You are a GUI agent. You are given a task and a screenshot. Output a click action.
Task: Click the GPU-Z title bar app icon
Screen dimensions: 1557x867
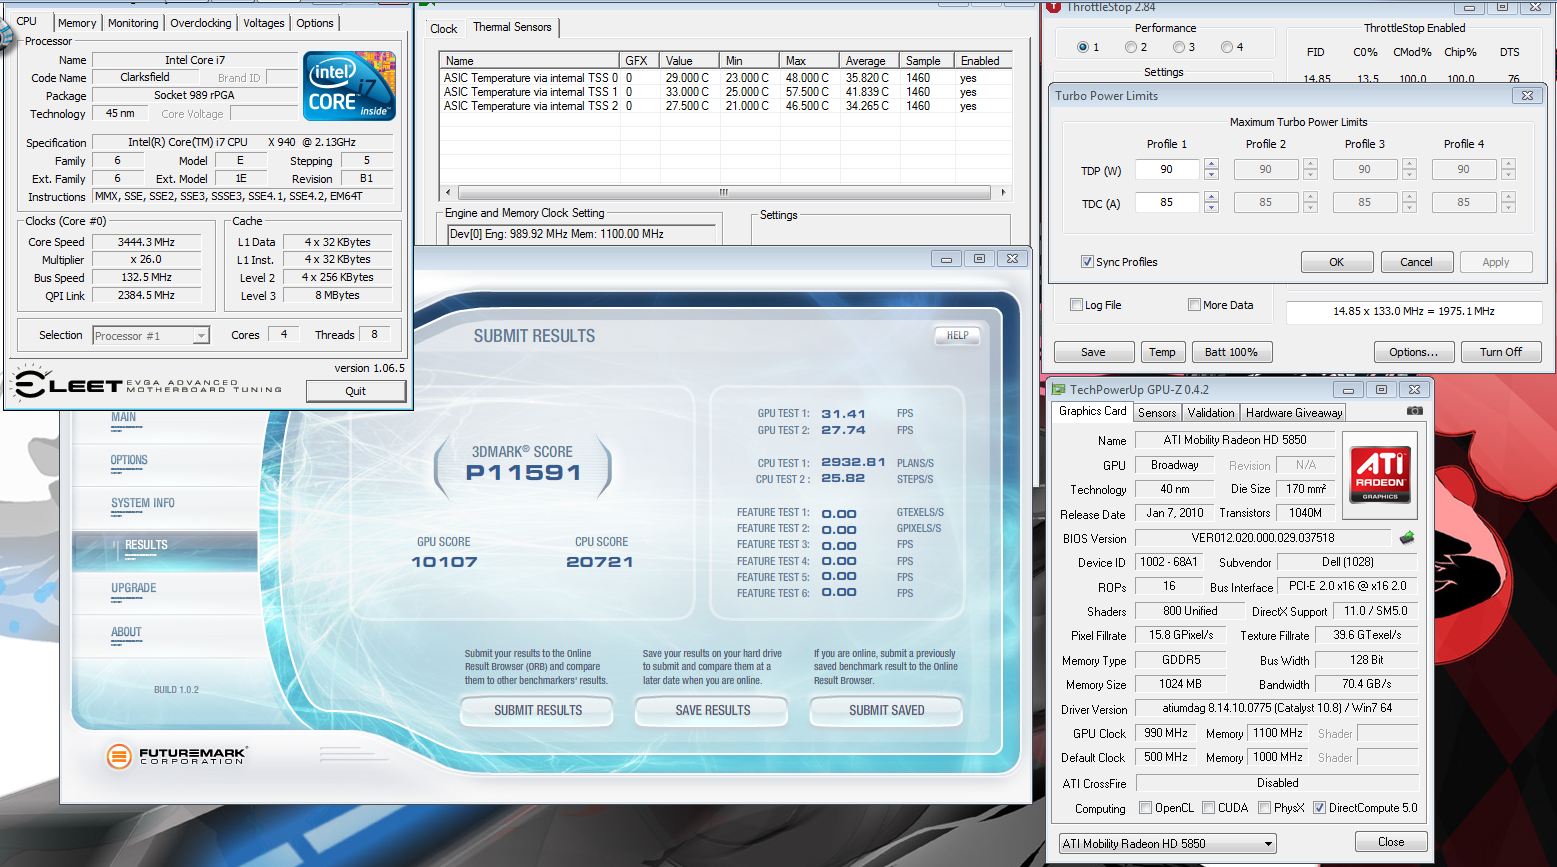(1057, 390)
